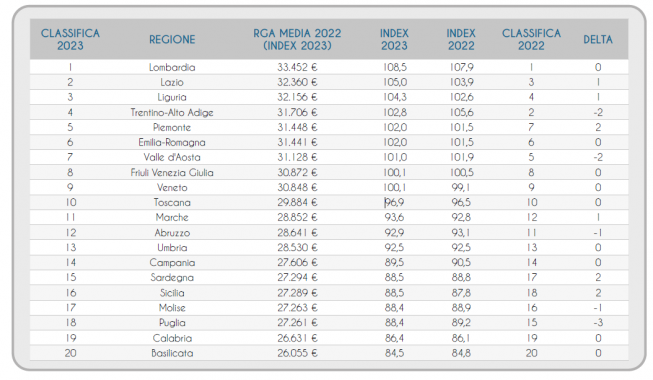The image size is (653, 380).
Task: Click Puglia's -3 delta value
Action: pos(598,323)
